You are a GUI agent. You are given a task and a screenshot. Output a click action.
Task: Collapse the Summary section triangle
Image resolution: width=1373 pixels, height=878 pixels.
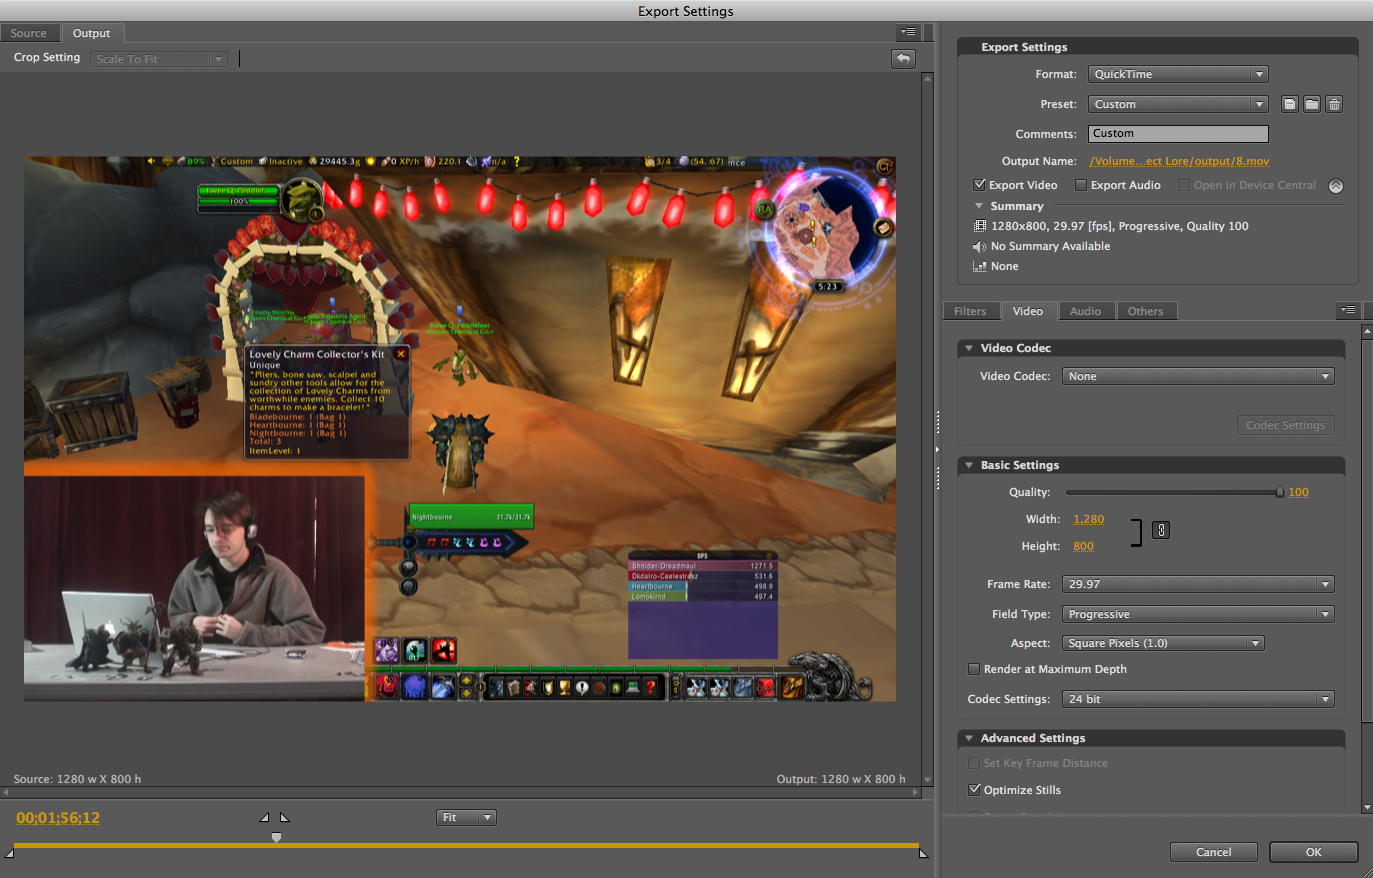(x=979, y=206)
